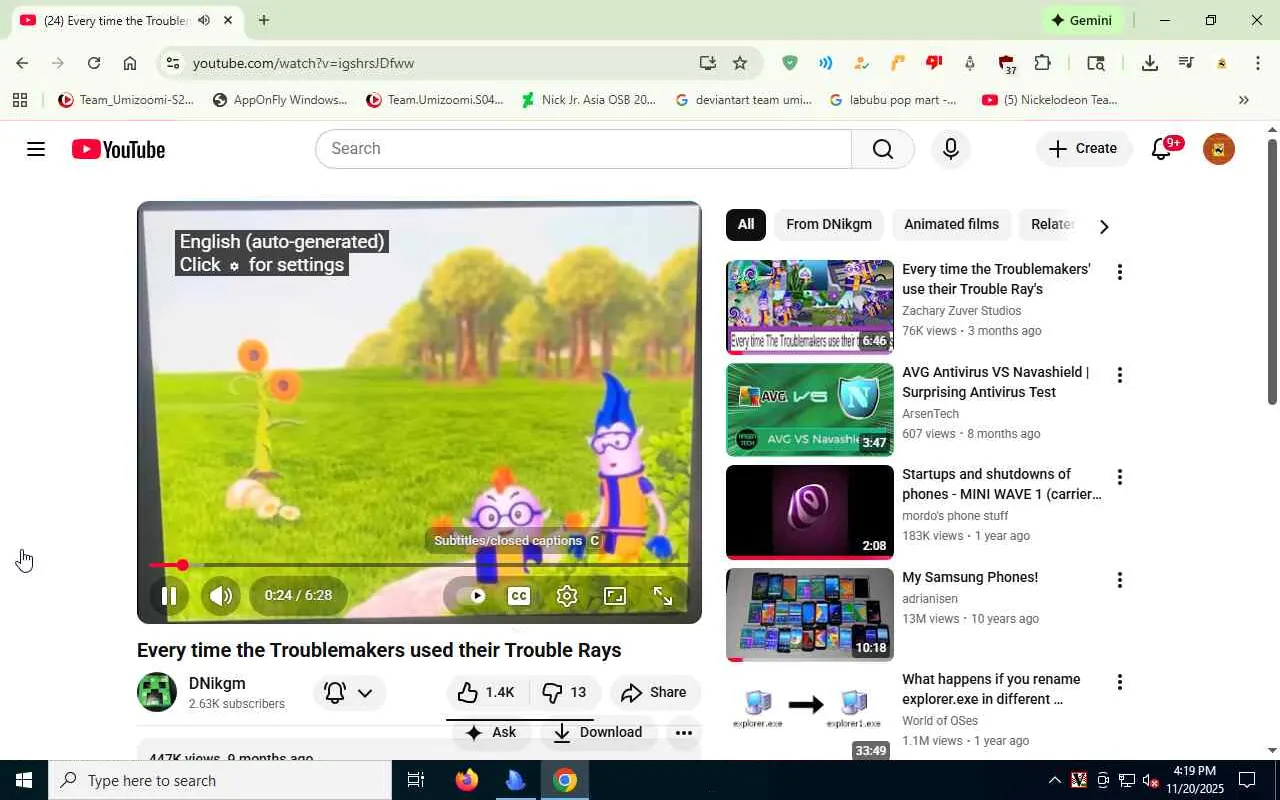The height and width of the screenshot is (800, 1280).
Task: Open options menu for Startups and shutdowns video
Action: [x=1120, y=477]
